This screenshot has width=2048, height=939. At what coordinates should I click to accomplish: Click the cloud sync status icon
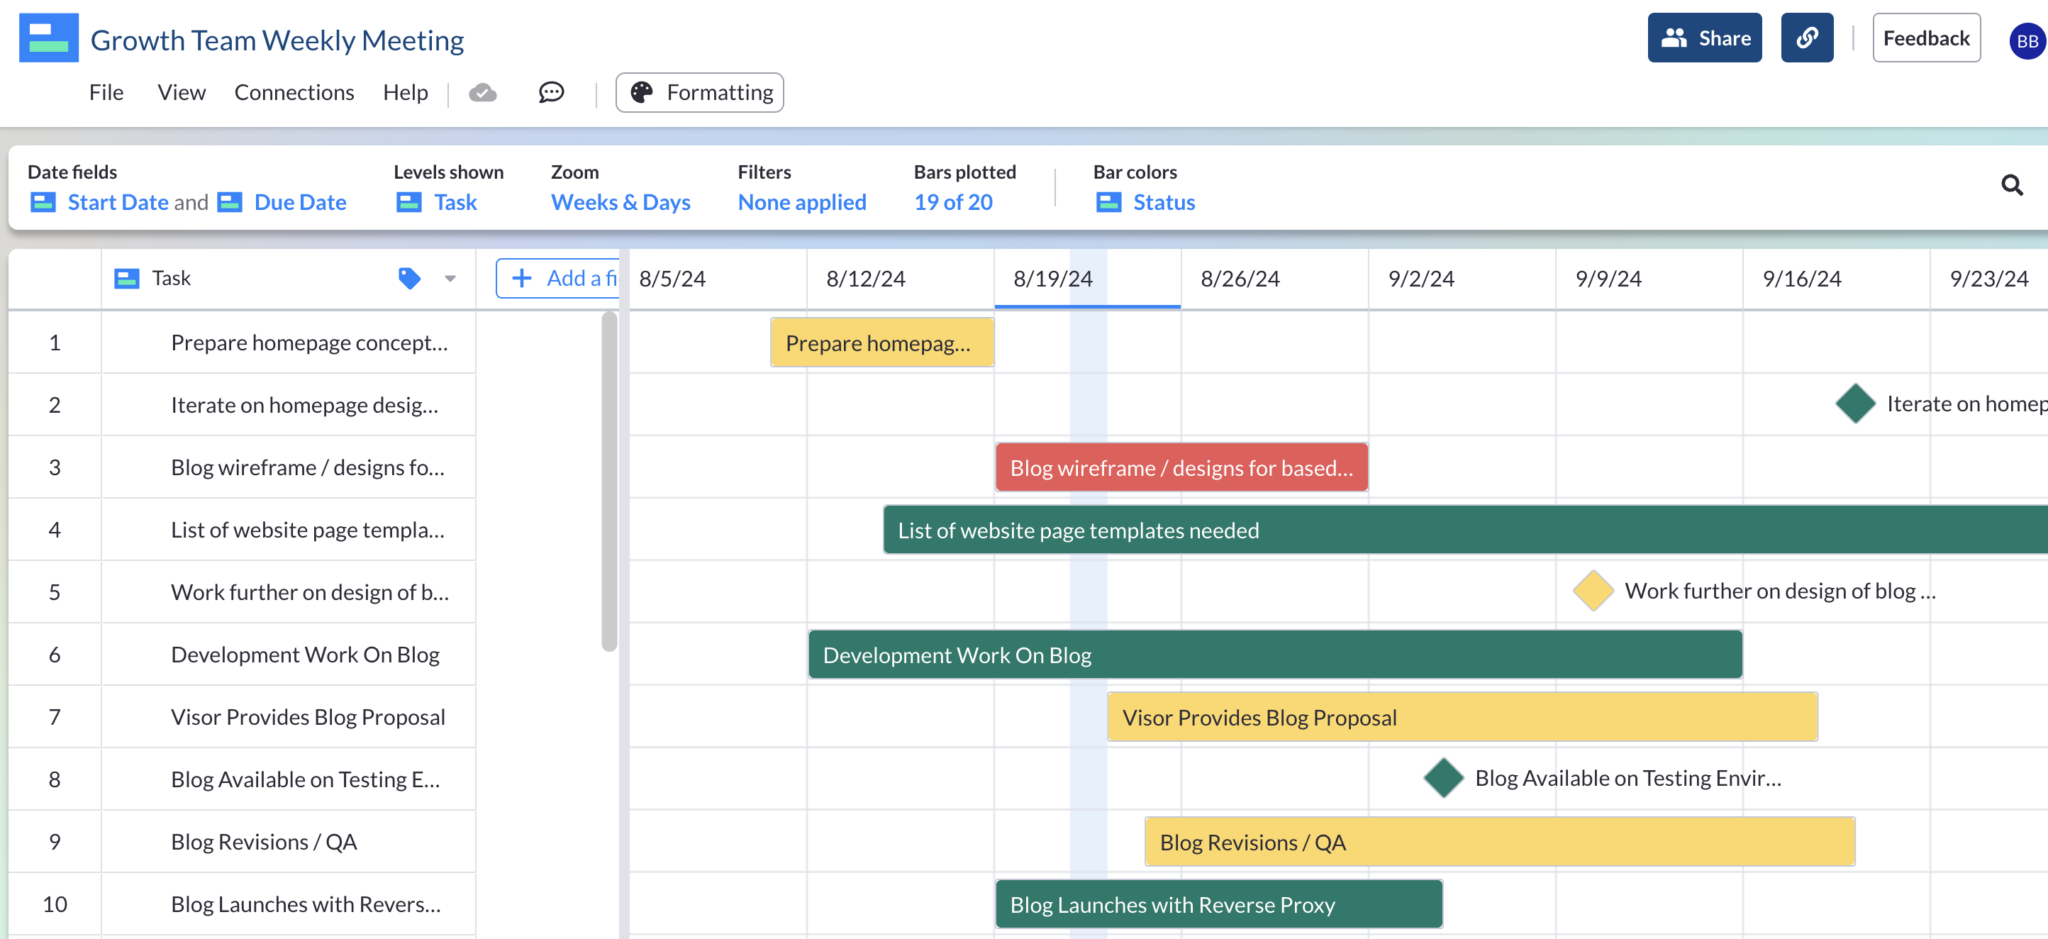pos(483,92)
